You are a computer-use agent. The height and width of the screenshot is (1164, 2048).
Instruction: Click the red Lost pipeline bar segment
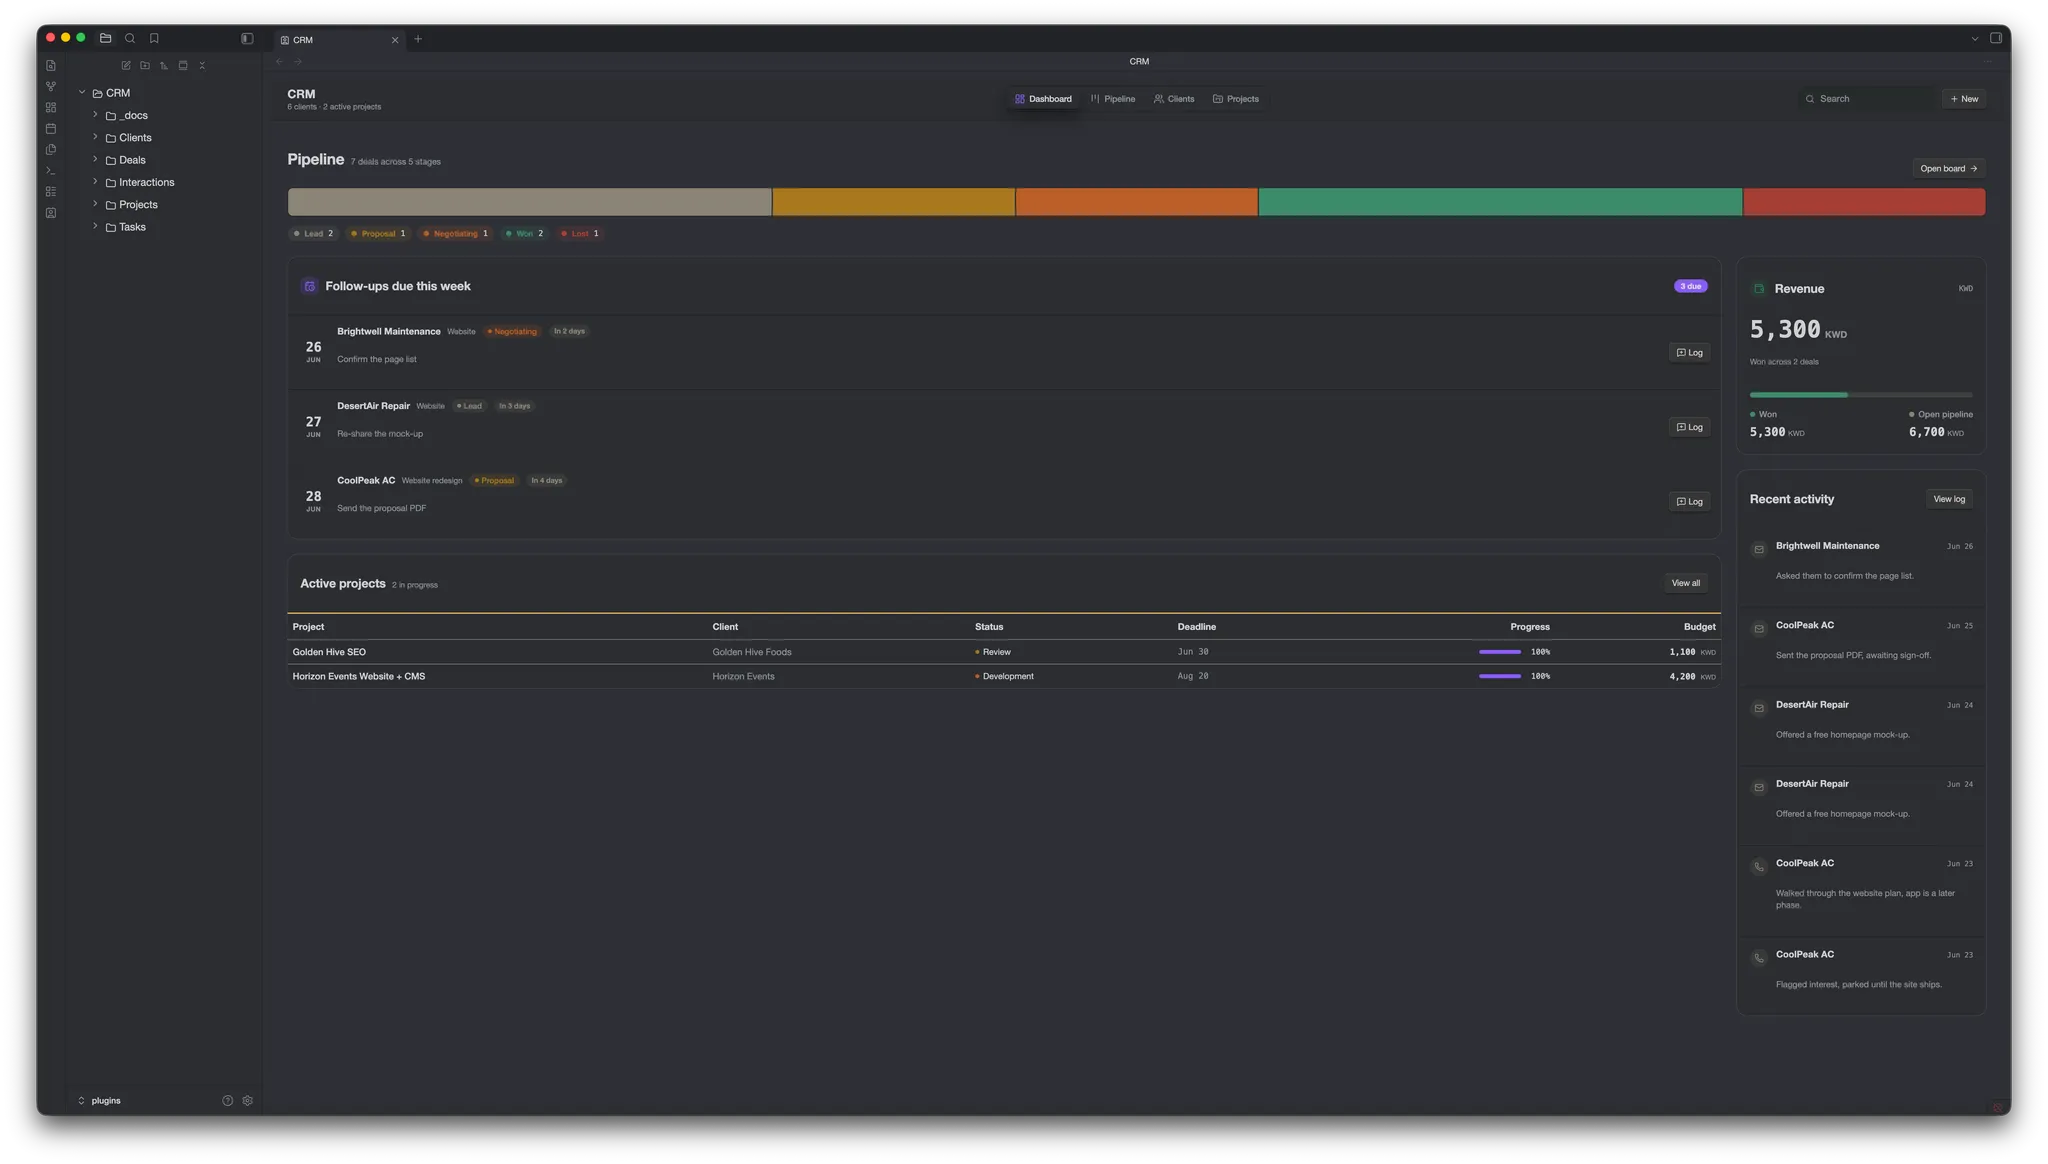pos(1864,202)
